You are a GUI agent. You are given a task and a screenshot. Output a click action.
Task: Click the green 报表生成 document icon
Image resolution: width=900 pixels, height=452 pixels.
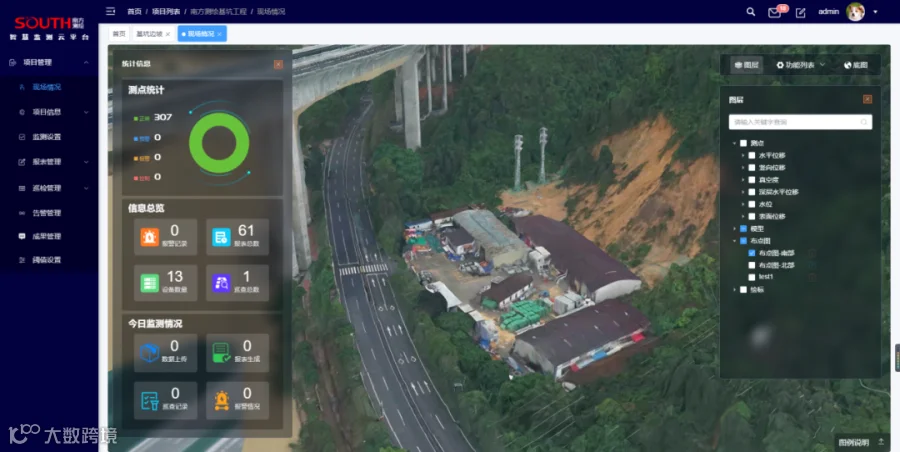[221, 353]
